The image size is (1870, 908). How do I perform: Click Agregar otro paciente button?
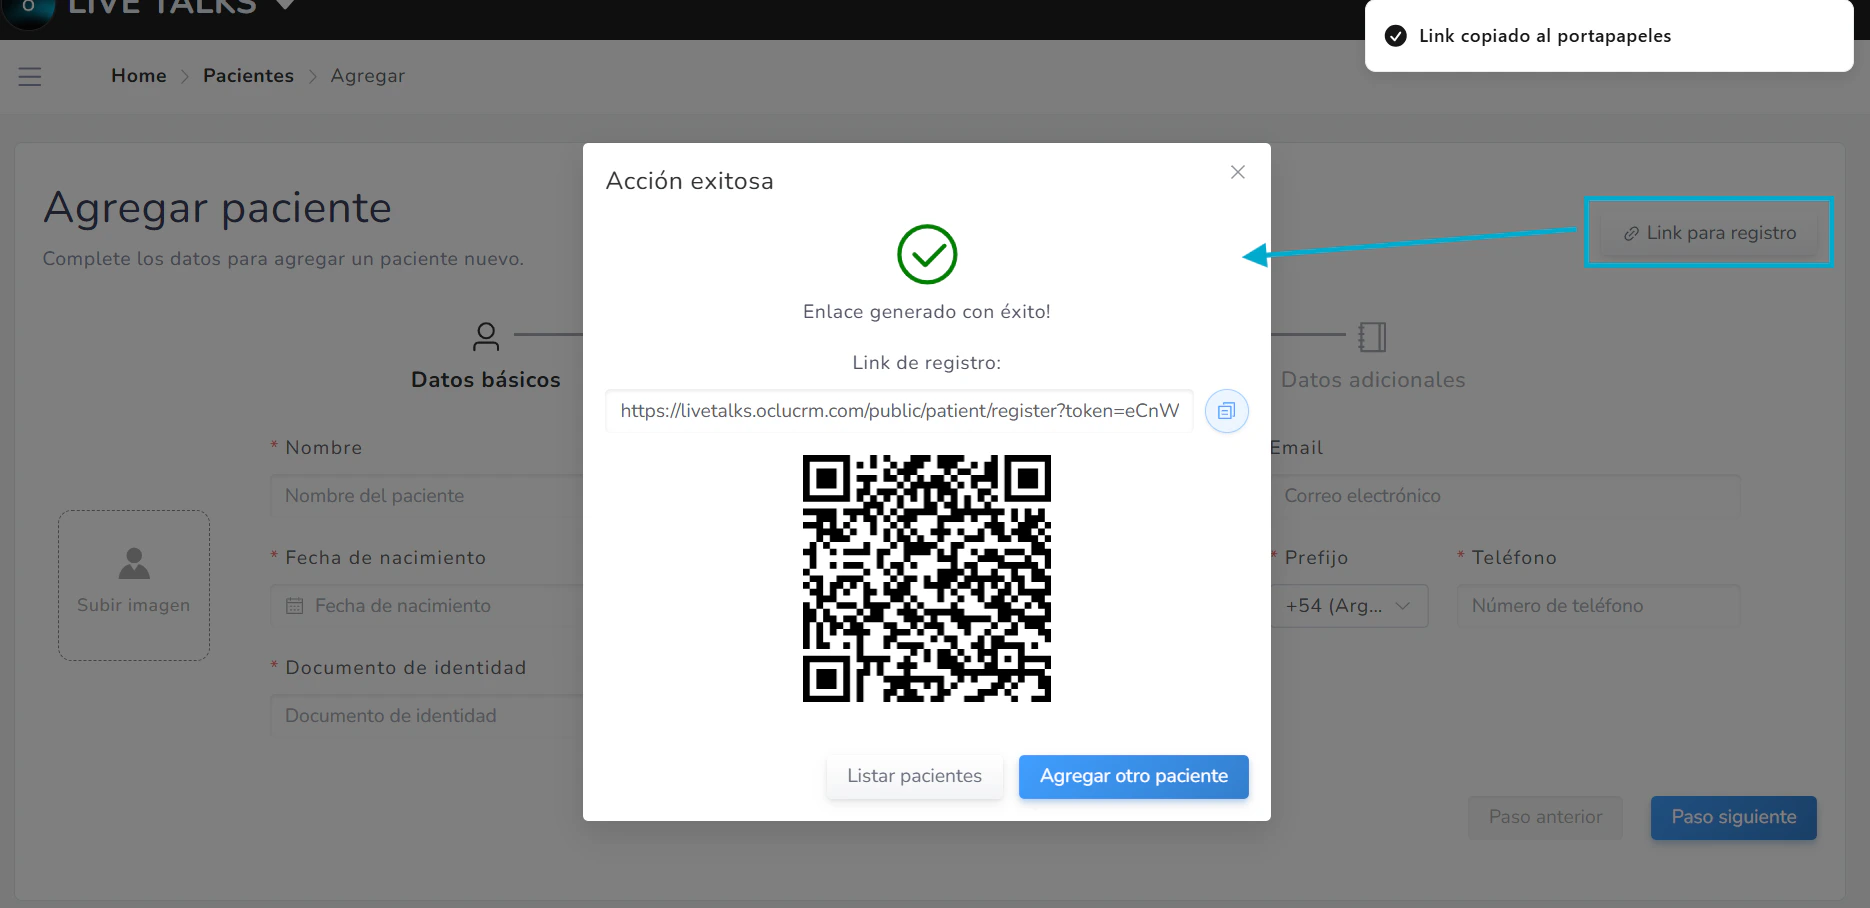1134,776
